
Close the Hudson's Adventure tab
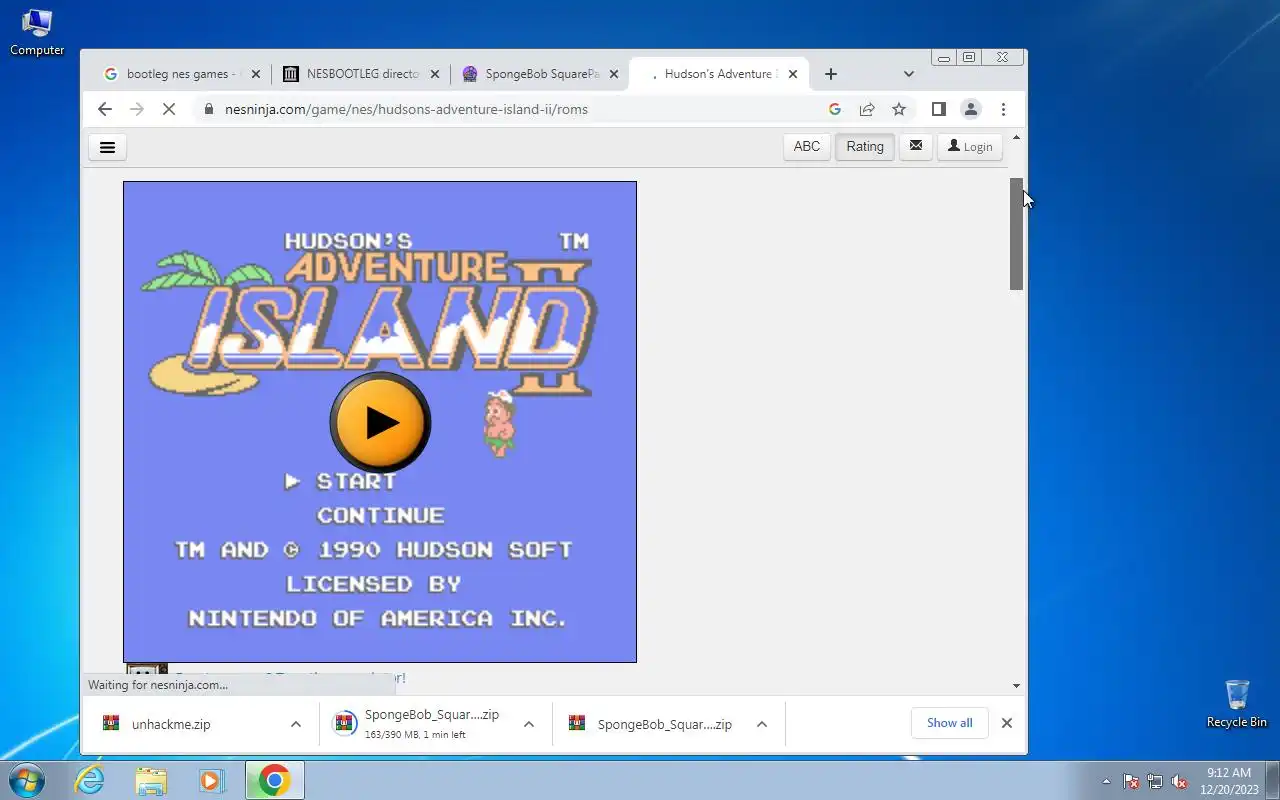[793, 74]
